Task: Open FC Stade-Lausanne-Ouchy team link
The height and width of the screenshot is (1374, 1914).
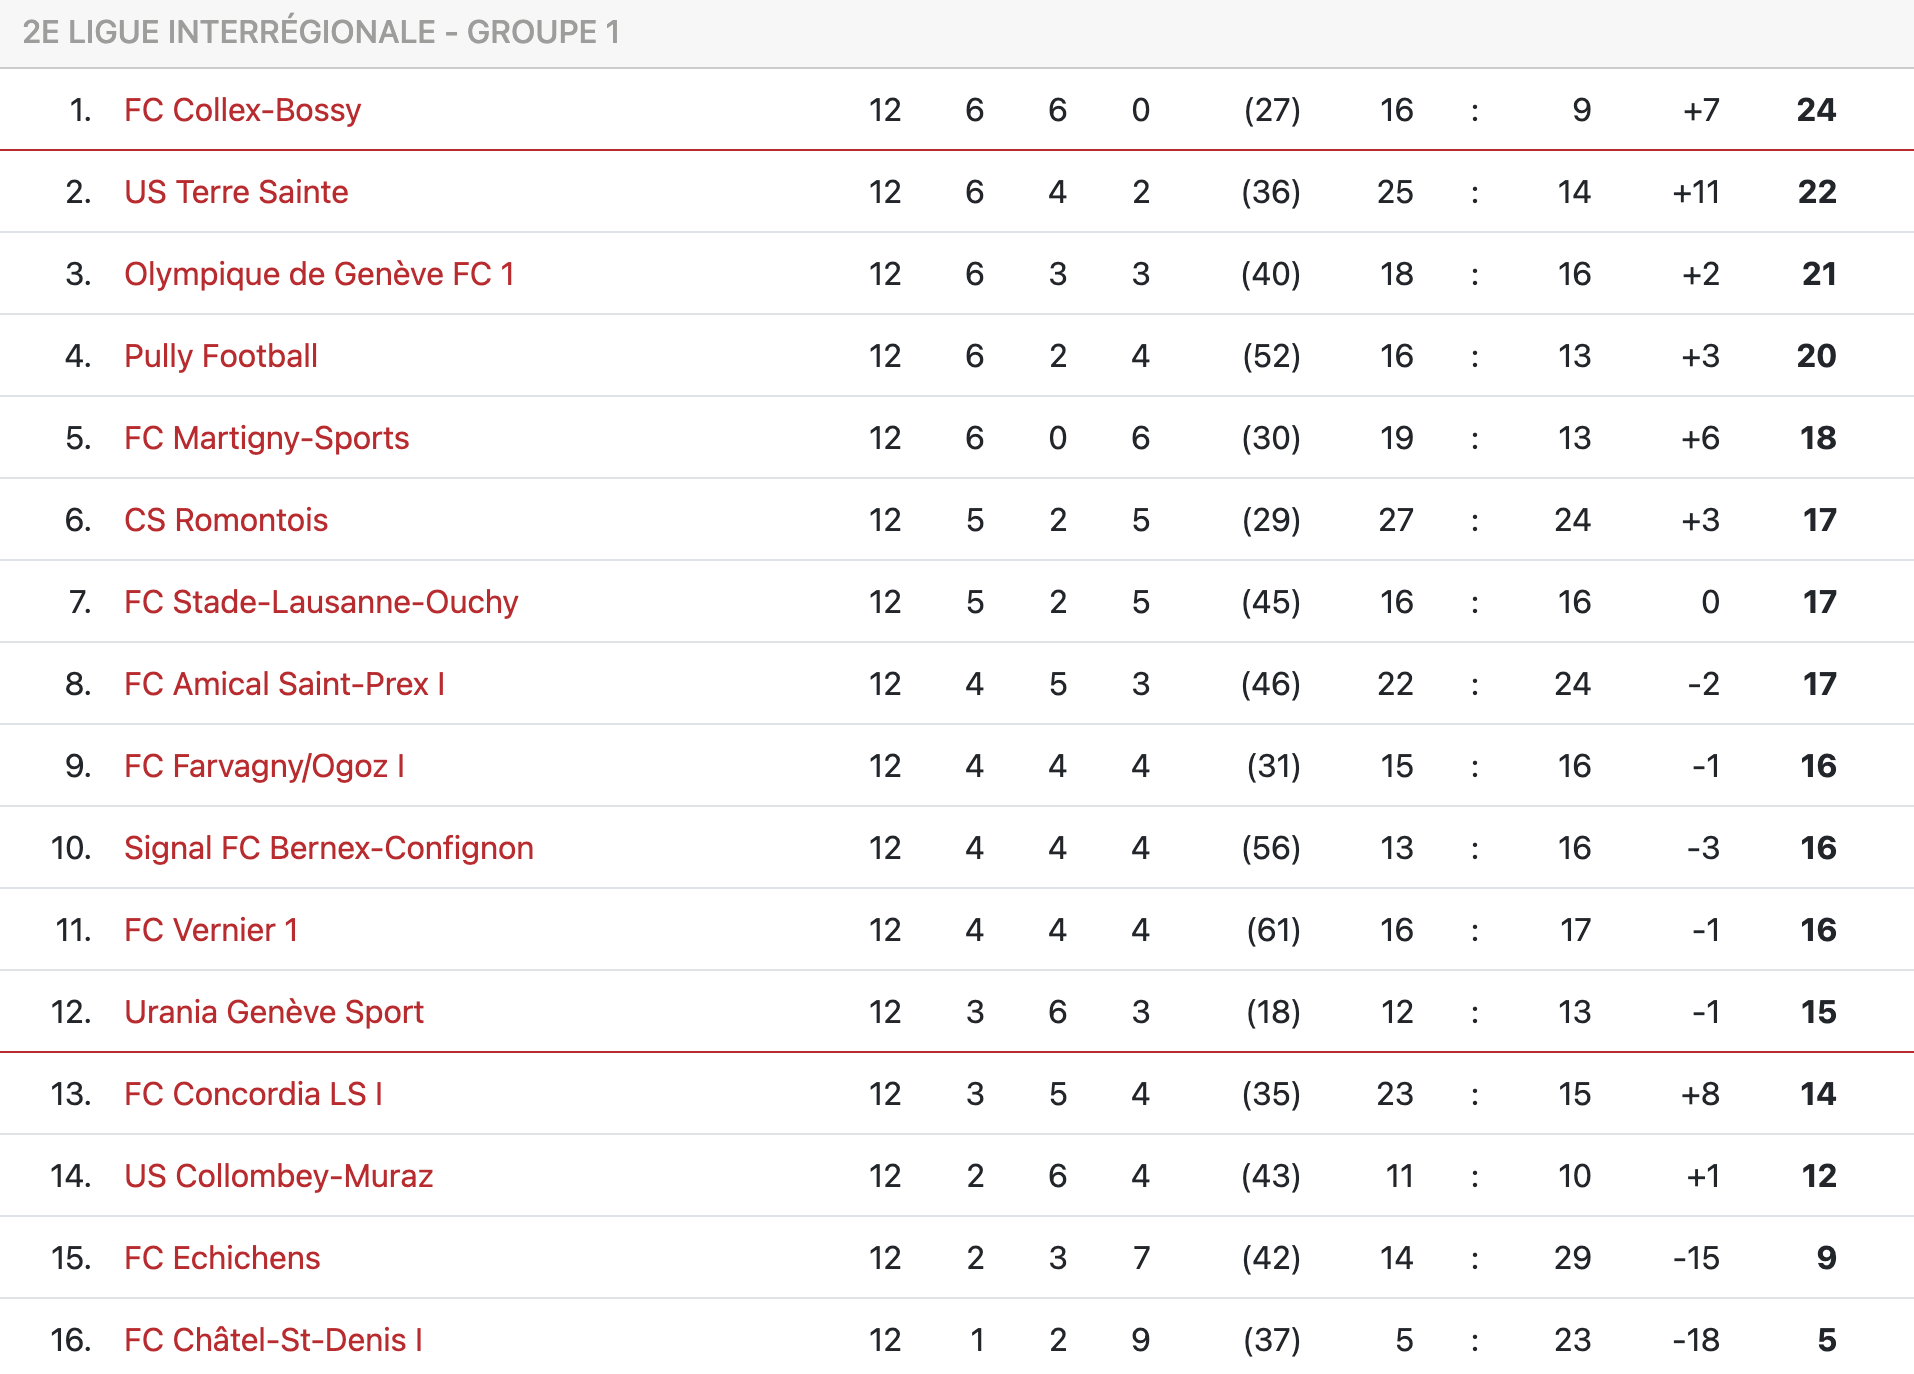Action: click(x=321, y=602)
